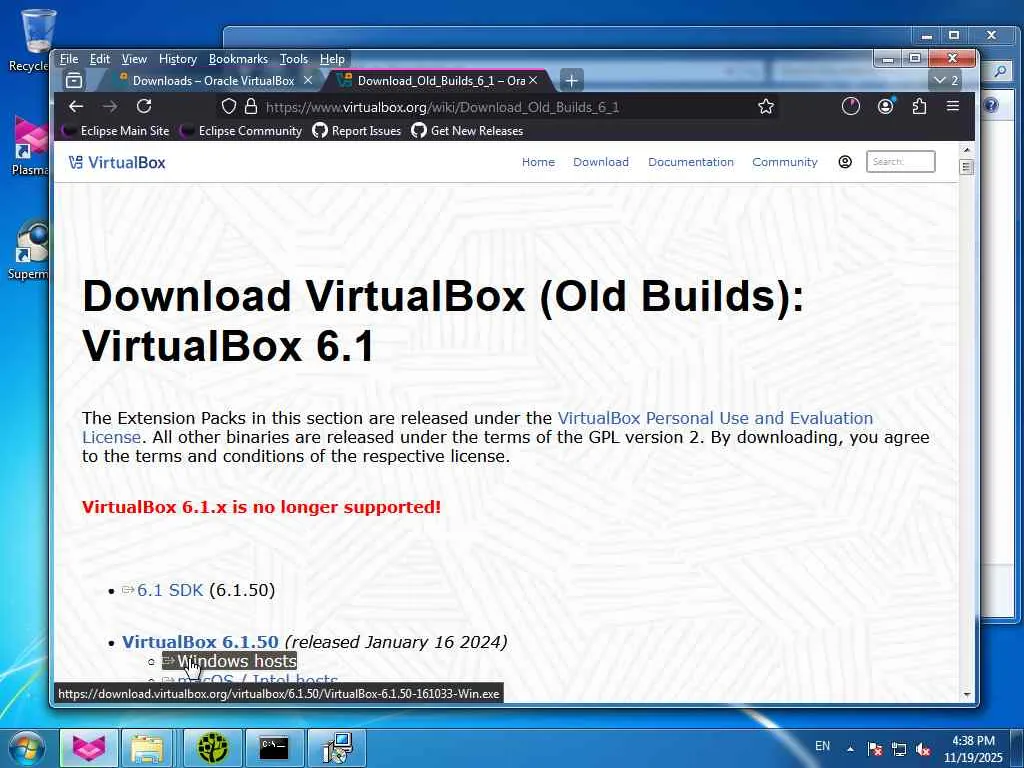Open the browser account avatar icon
This screenshot has height=768, width=1024.
tap(886, 106)
